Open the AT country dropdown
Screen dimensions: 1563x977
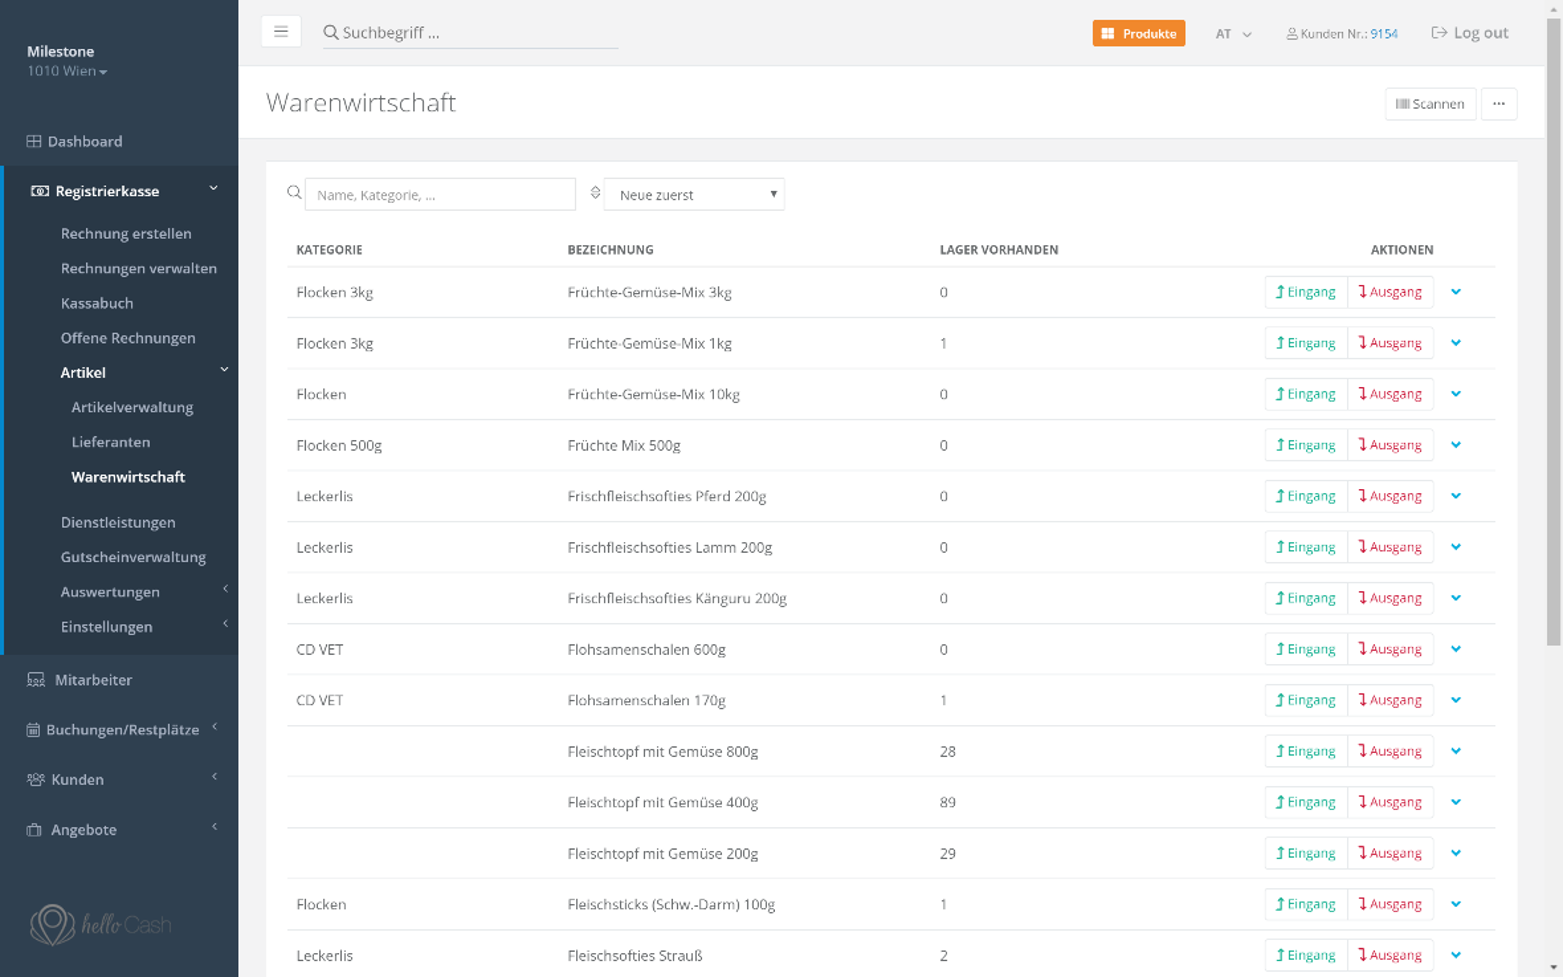point(1233,34)
